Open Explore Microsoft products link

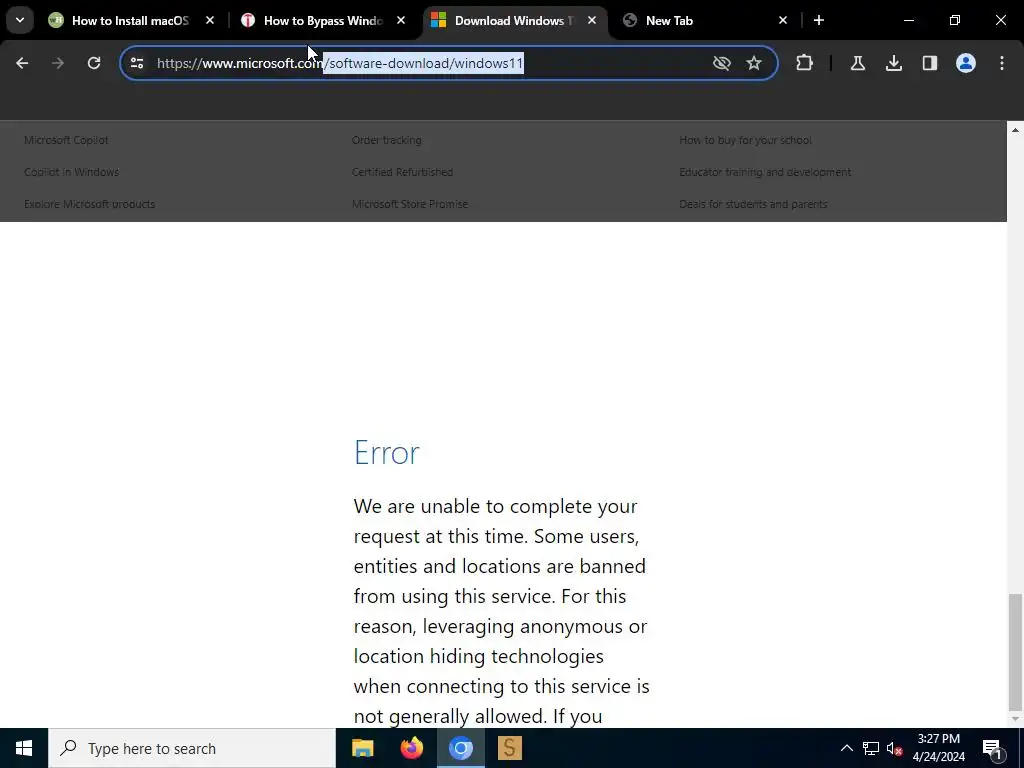89,204
